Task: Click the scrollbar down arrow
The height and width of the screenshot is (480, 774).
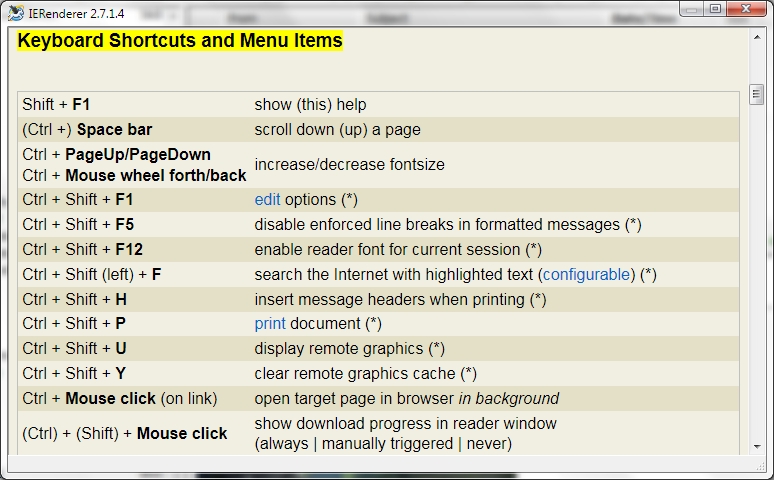Action: [x=756, y=446]
